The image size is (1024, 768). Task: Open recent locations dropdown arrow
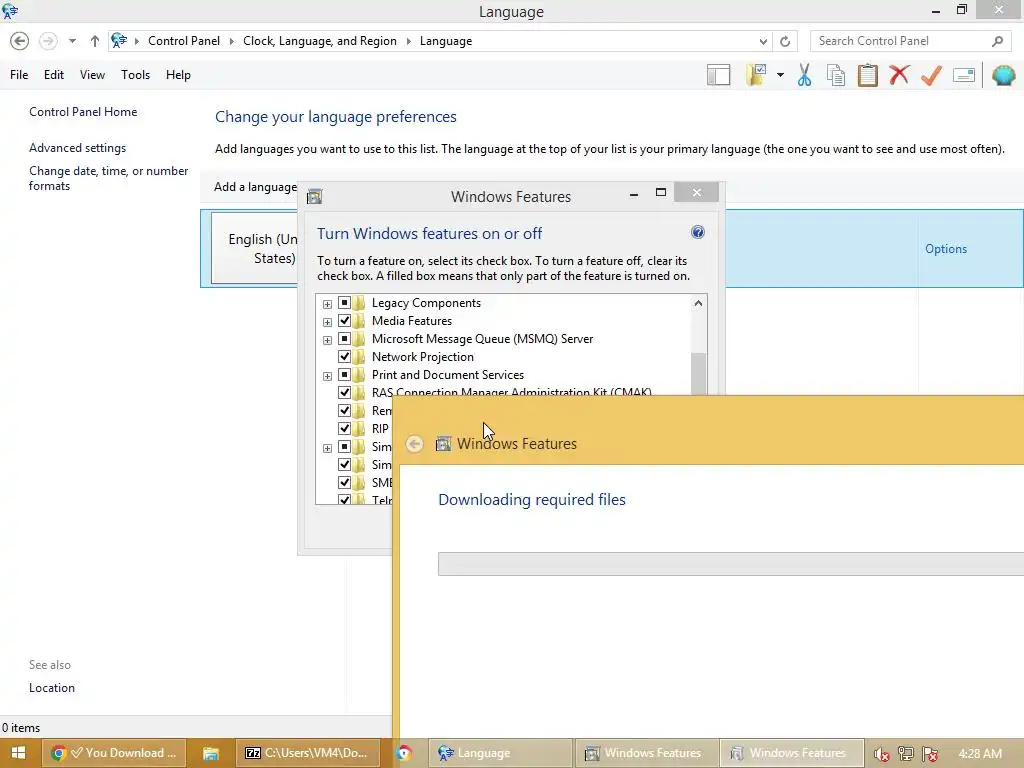click(72, 41)
